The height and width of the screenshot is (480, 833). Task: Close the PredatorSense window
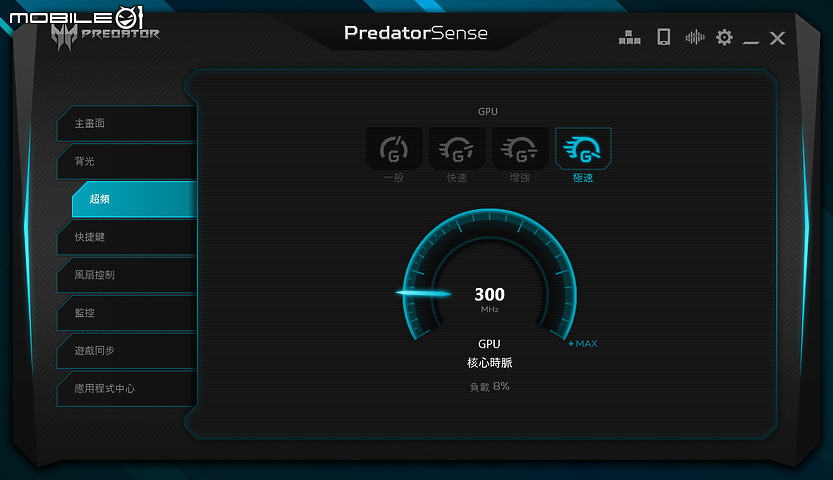tap(777, 38)
